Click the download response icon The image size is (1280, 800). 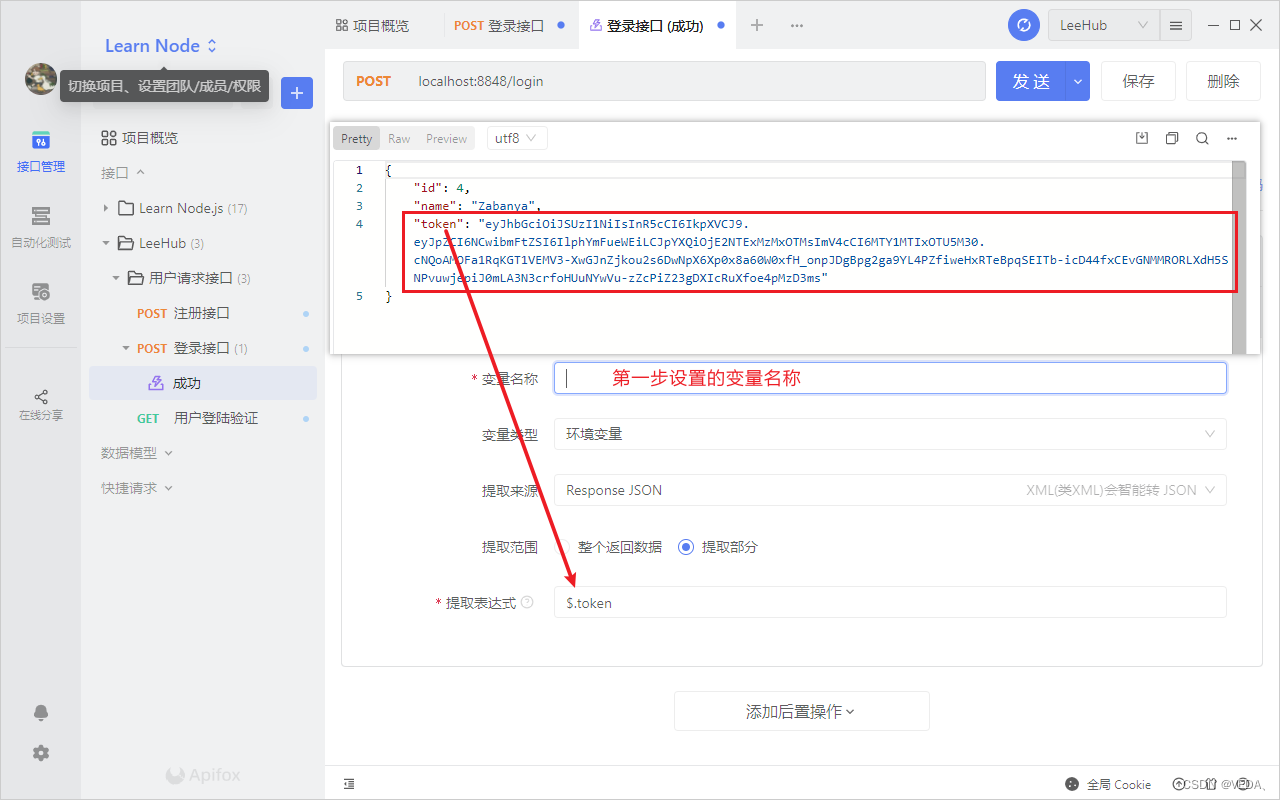[1141, 138]
